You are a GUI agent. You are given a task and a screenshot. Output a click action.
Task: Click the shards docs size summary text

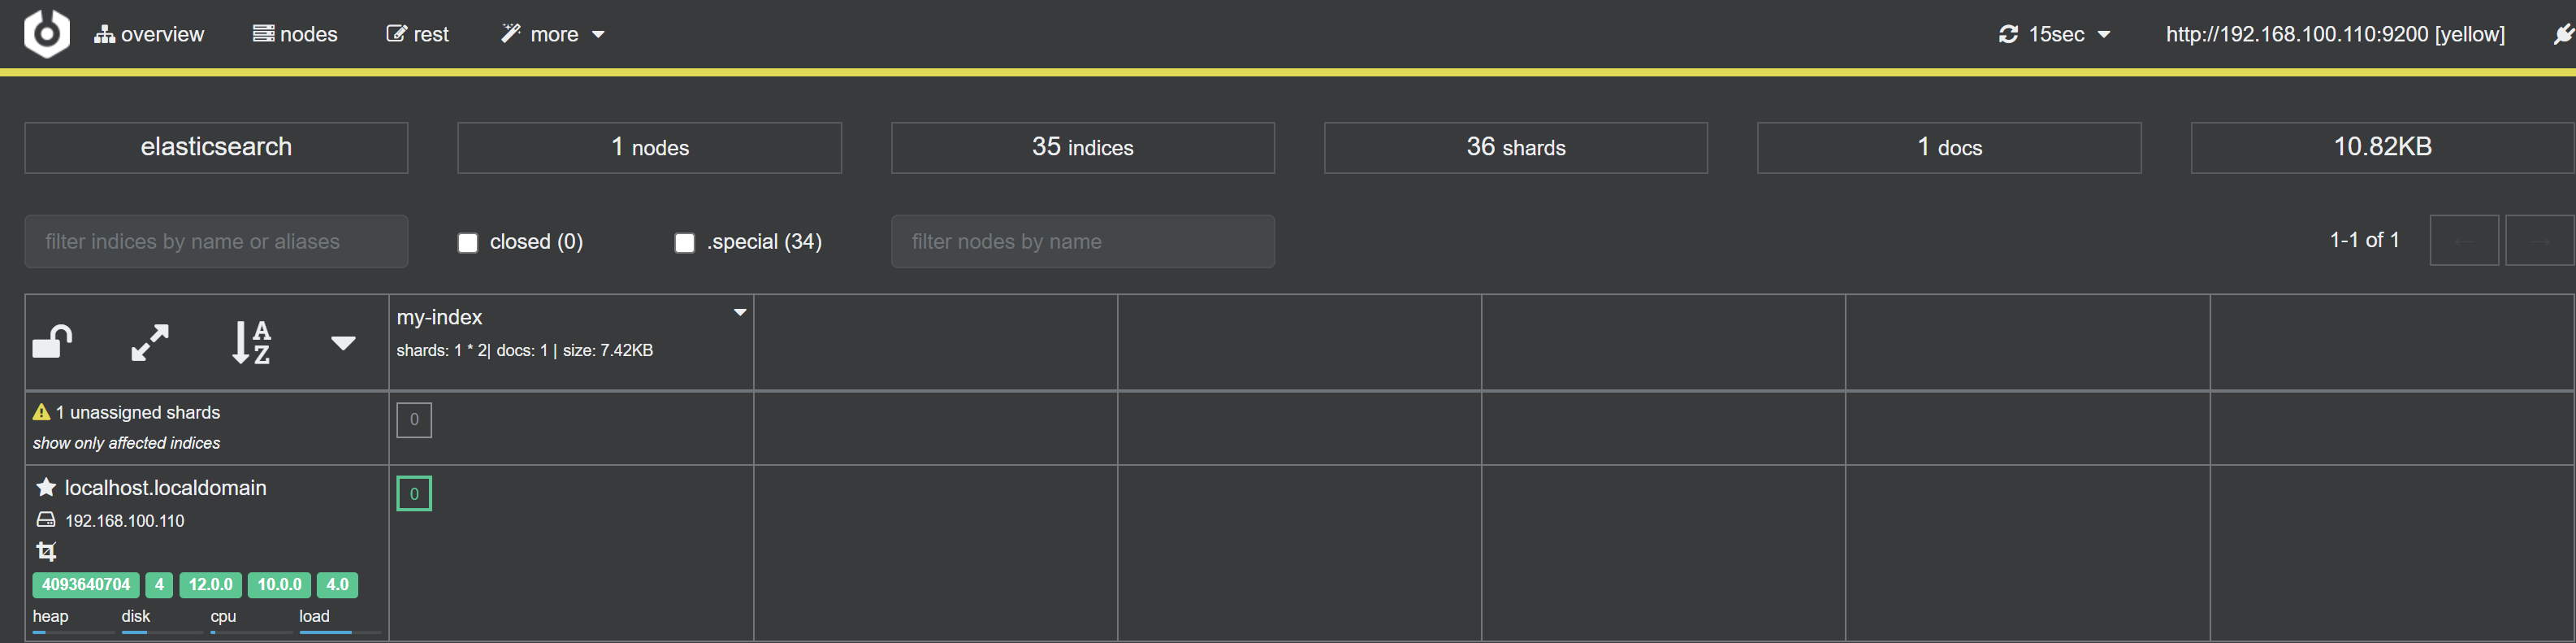[524, 351]
